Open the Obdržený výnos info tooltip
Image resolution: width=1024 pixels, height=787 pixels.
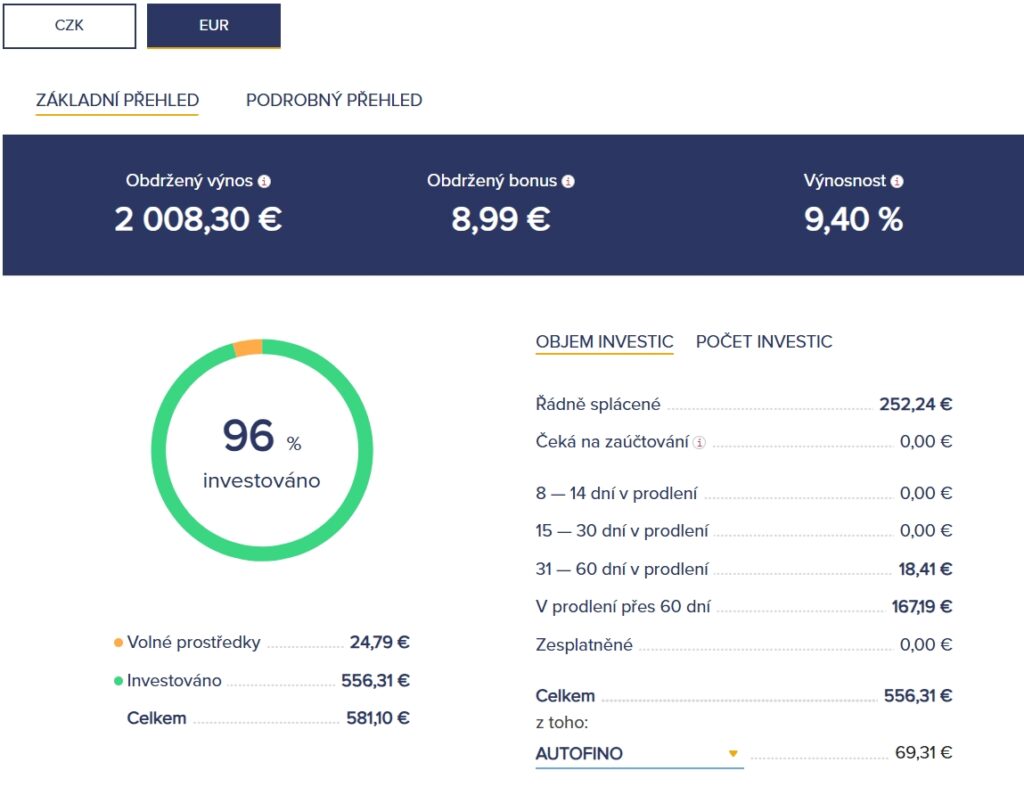click(x=263, y=181)
